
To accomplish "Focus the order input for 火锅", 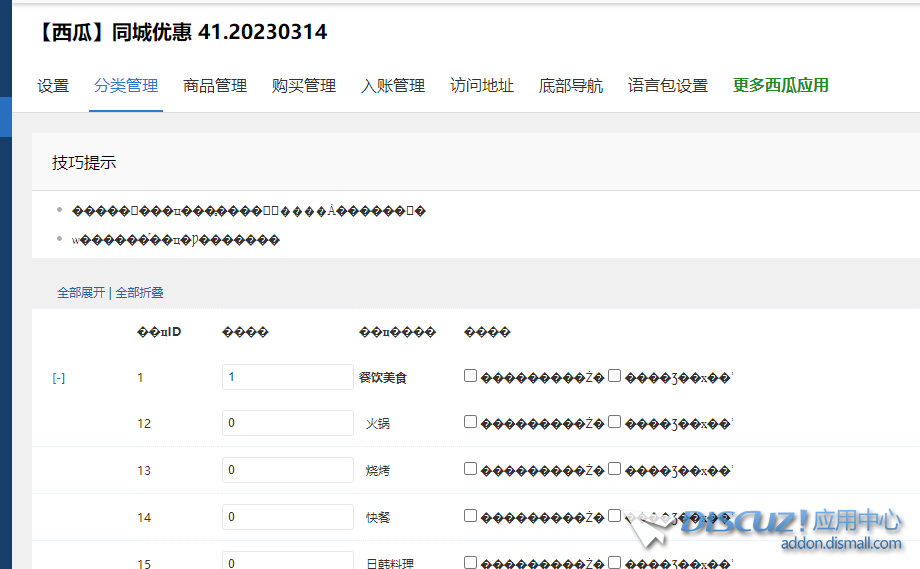I will [288, 423].
